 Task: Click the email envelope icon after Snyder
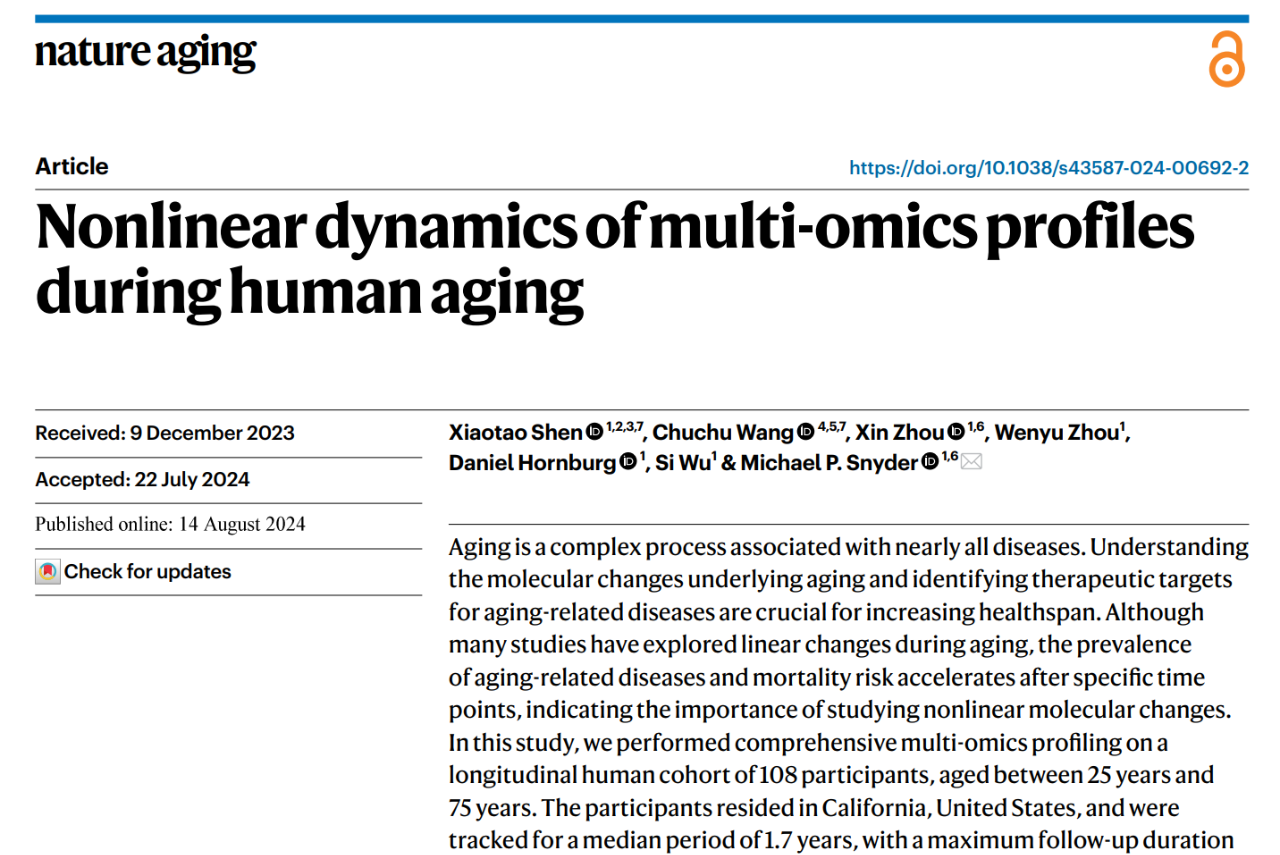[x=971, y=462]
